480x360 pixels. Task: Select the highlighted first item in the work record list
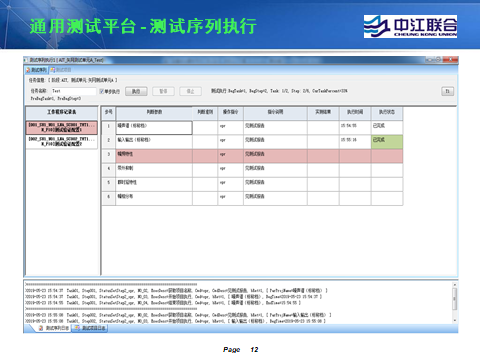pyautogui.click(x=62, y=127)
